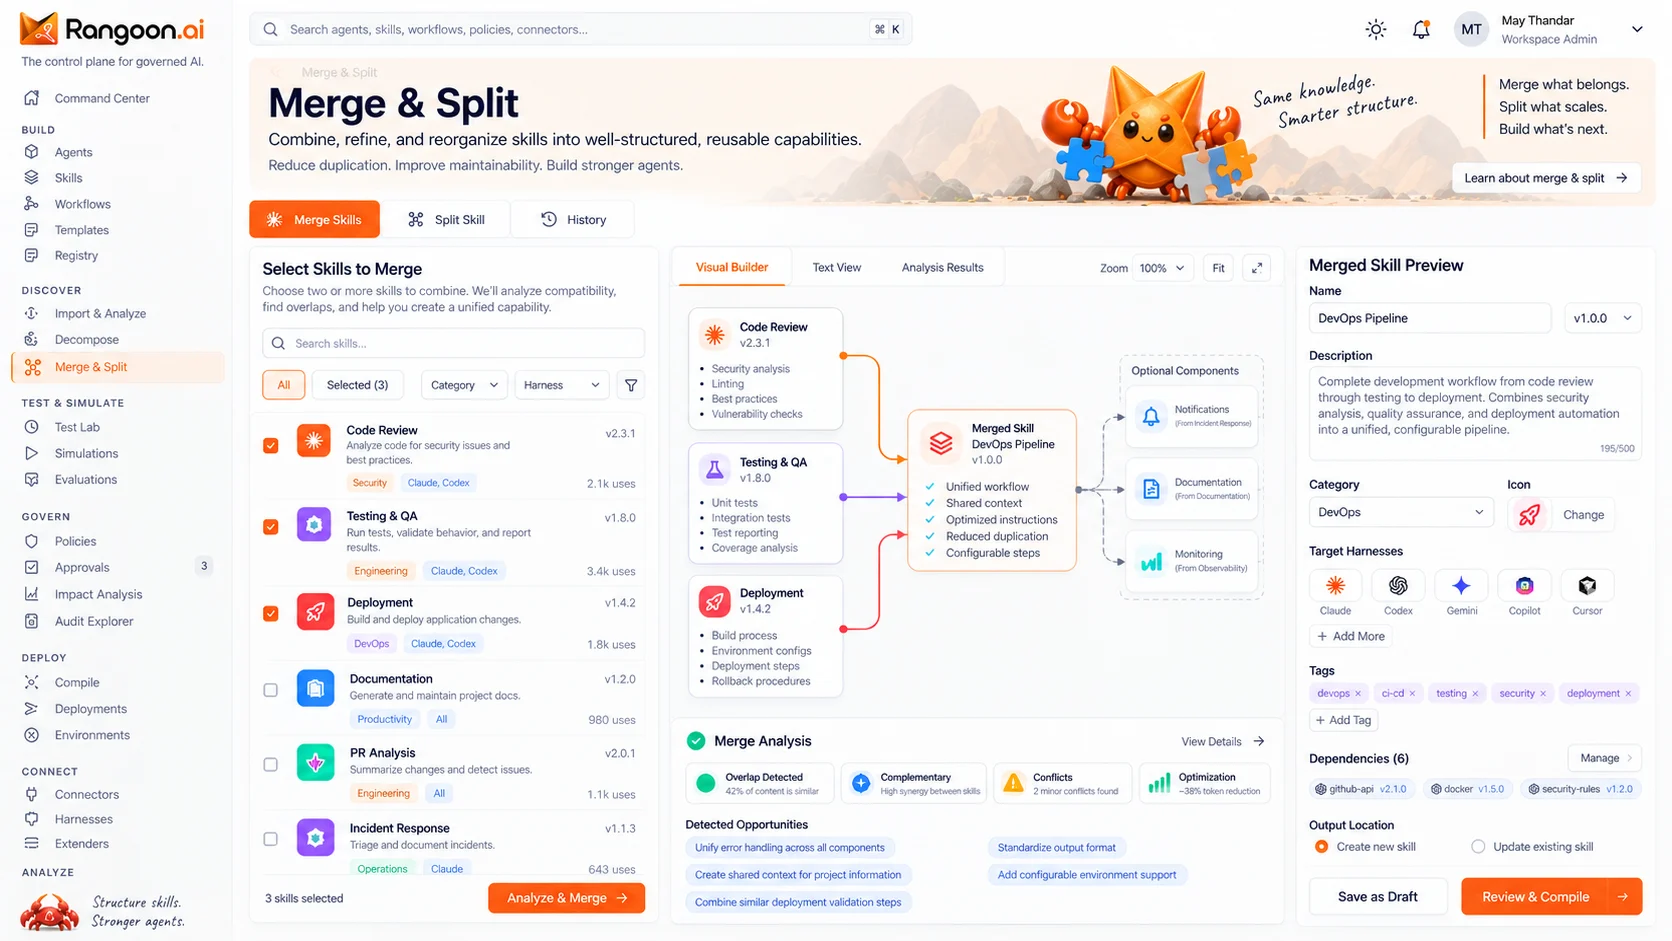Open the Analysis Results tab
The image size is (1672, 941).
pos(942,268)
